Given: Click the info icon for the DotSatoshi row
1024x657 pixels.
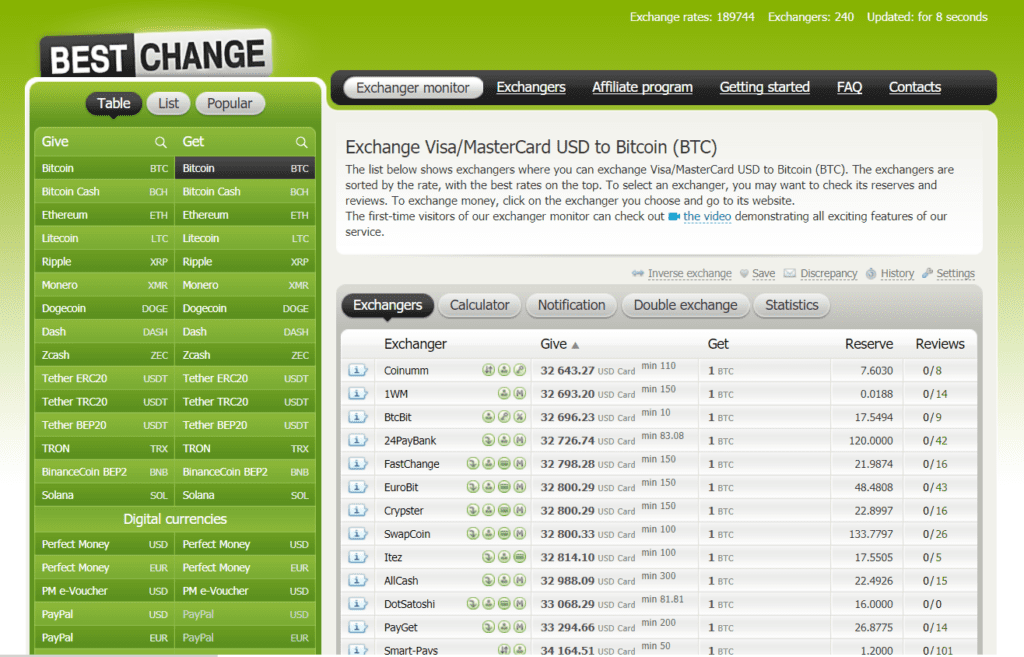Looking at the screenshot, I should tap(358, 604).
